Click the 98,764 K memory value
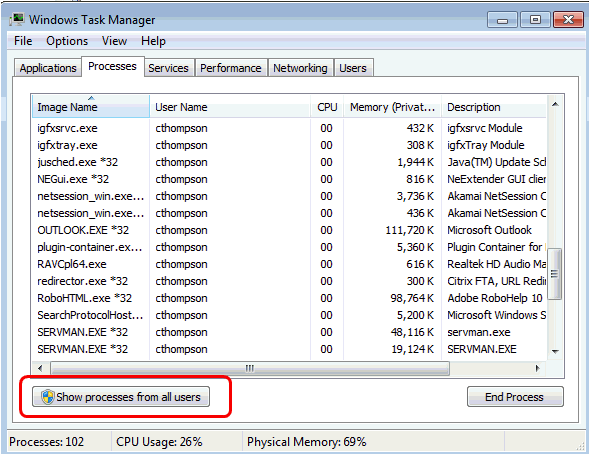589x454 pixels. tap(412, 298)
